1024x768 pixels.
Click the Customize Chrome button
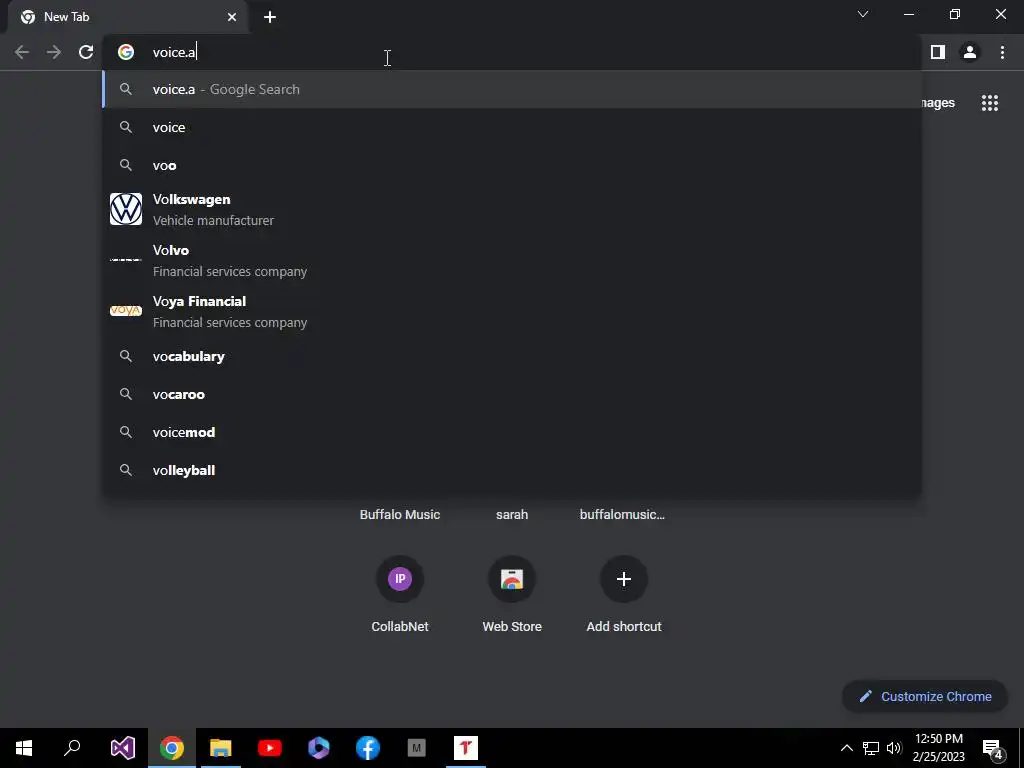925,696
